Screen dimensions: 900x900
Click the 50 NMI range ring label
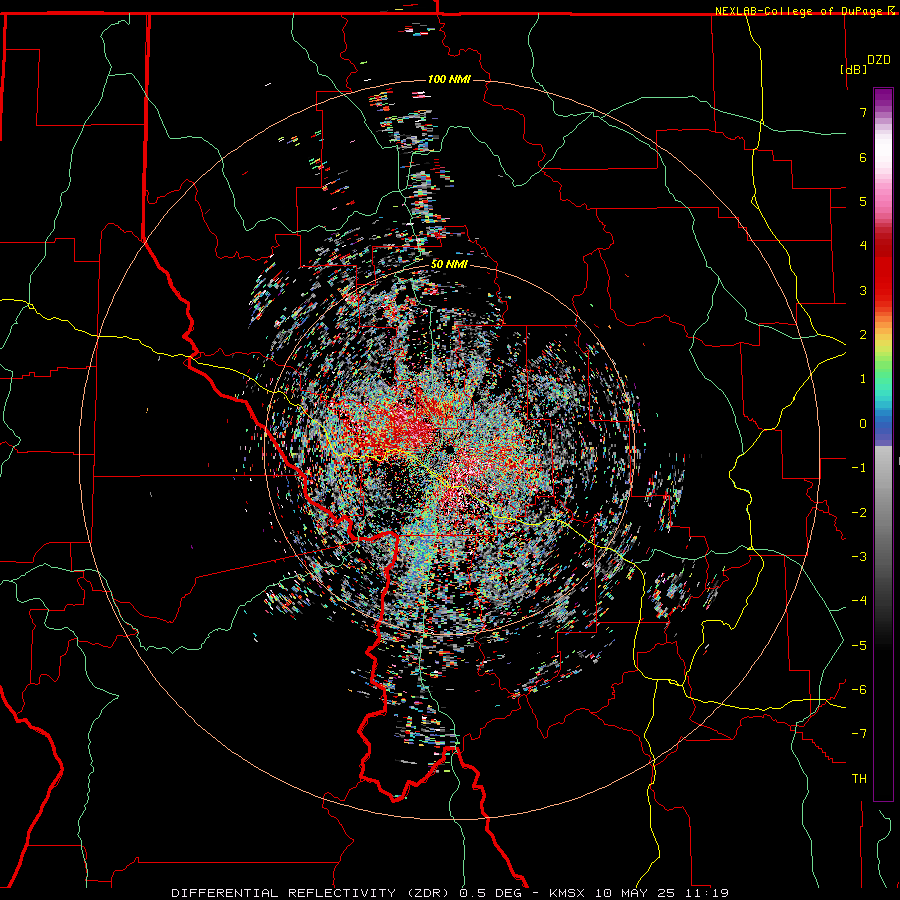pos(449,265)
